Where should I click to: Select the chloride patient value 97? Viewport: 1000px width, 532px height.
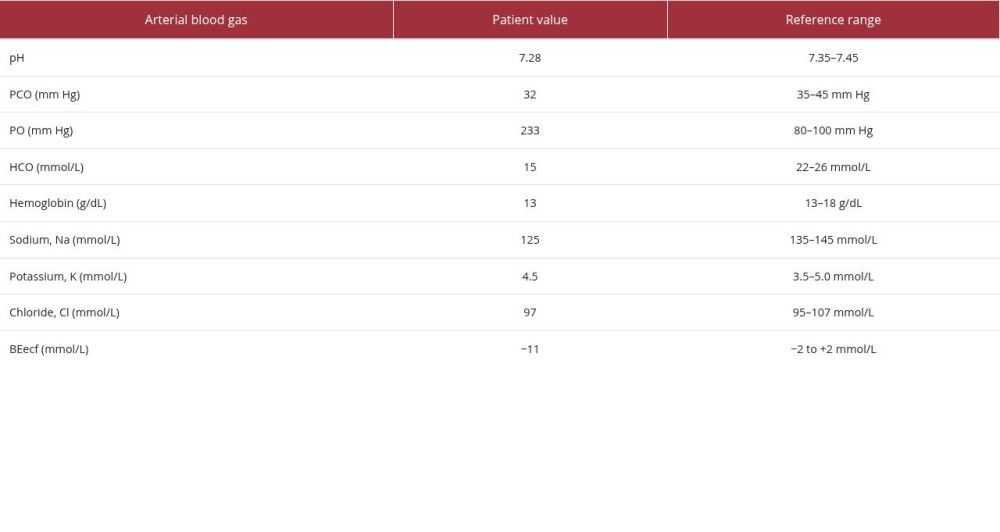pos(530,313)
